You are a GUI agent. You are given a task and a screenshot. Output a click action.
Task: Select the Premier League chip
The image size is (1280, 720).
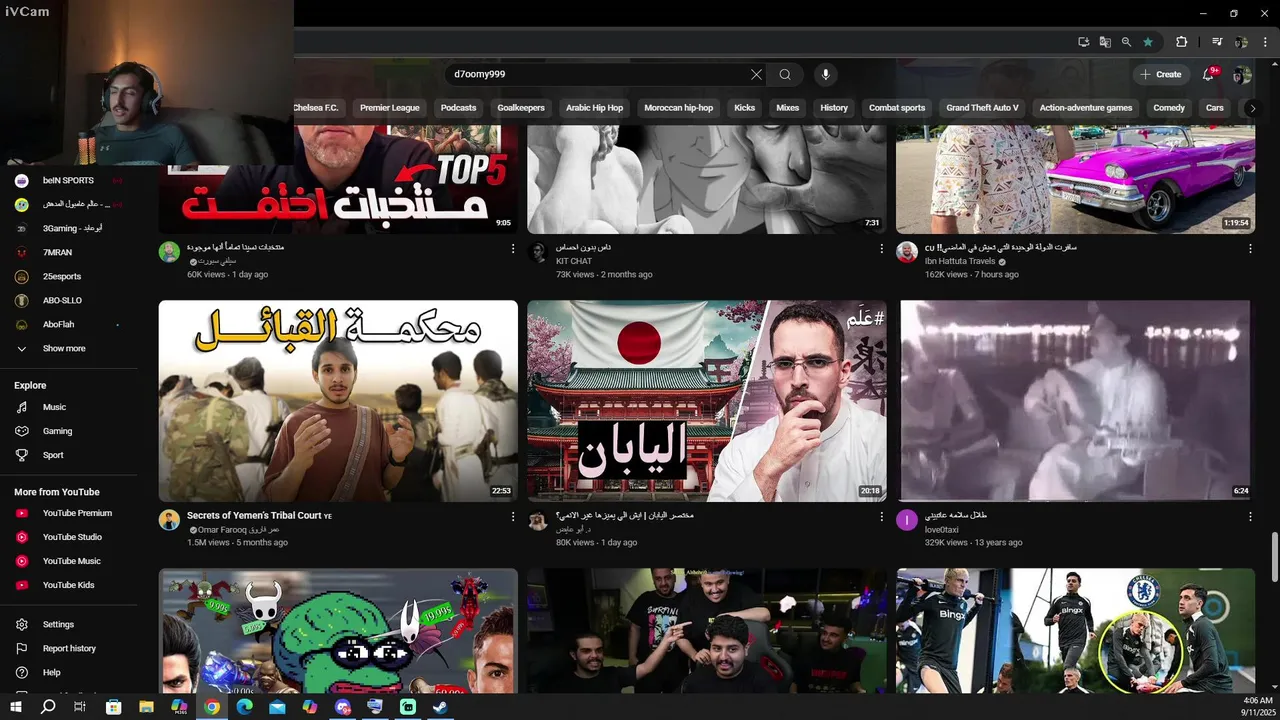coord(390,108)
